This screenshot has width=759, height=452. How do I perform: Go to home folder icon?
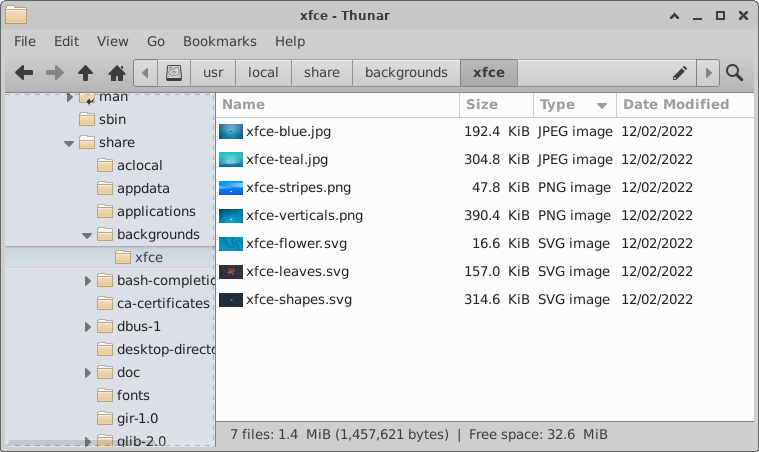117,73
